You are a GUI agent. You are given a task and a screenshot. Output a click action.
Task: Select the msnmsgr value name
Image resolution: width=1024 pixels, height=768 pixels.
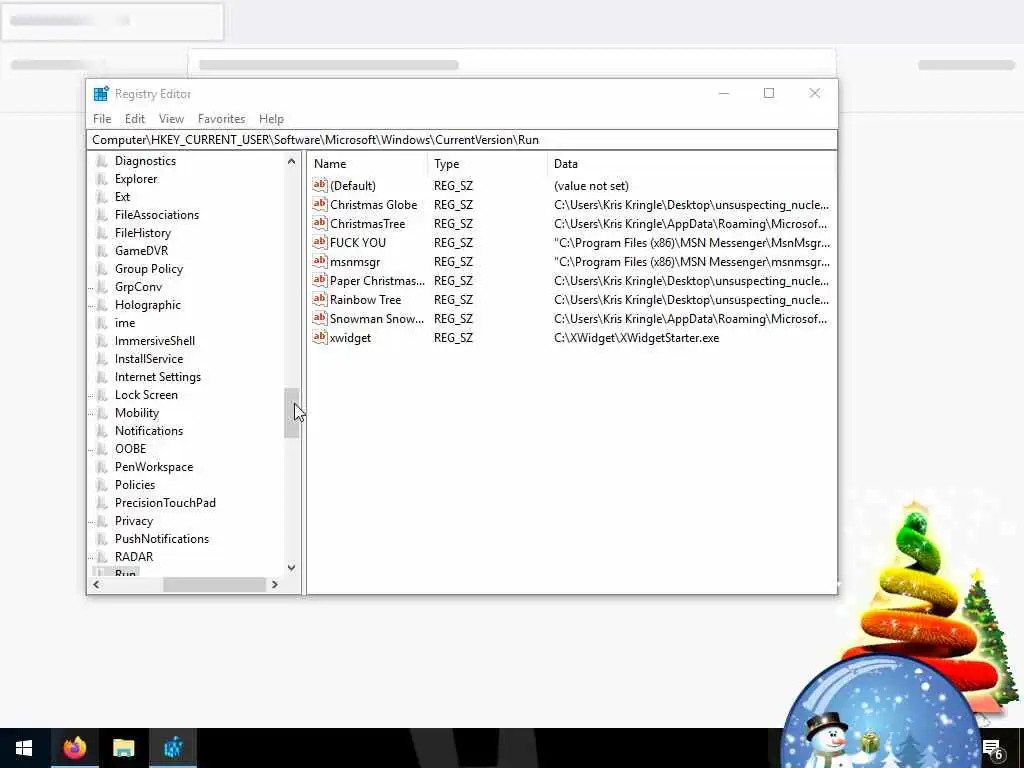pos(355,262)
